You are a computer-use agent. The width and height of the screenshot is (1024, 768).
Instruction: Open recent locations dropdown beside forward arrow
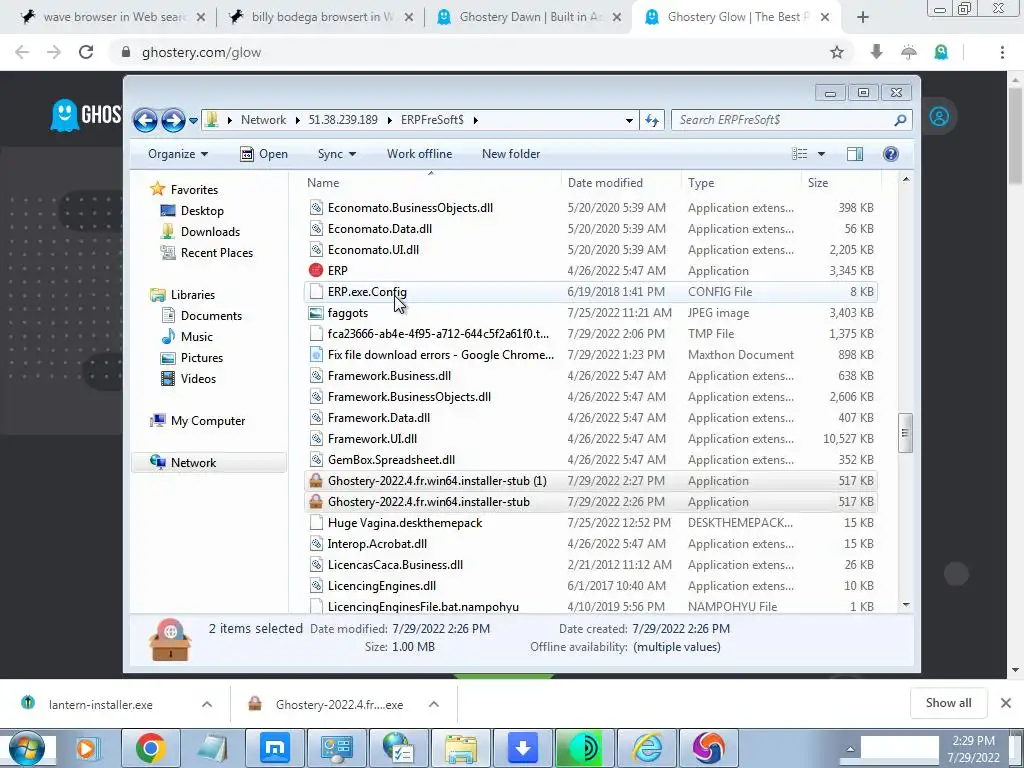pyautogui.click(x=193, y=121)
